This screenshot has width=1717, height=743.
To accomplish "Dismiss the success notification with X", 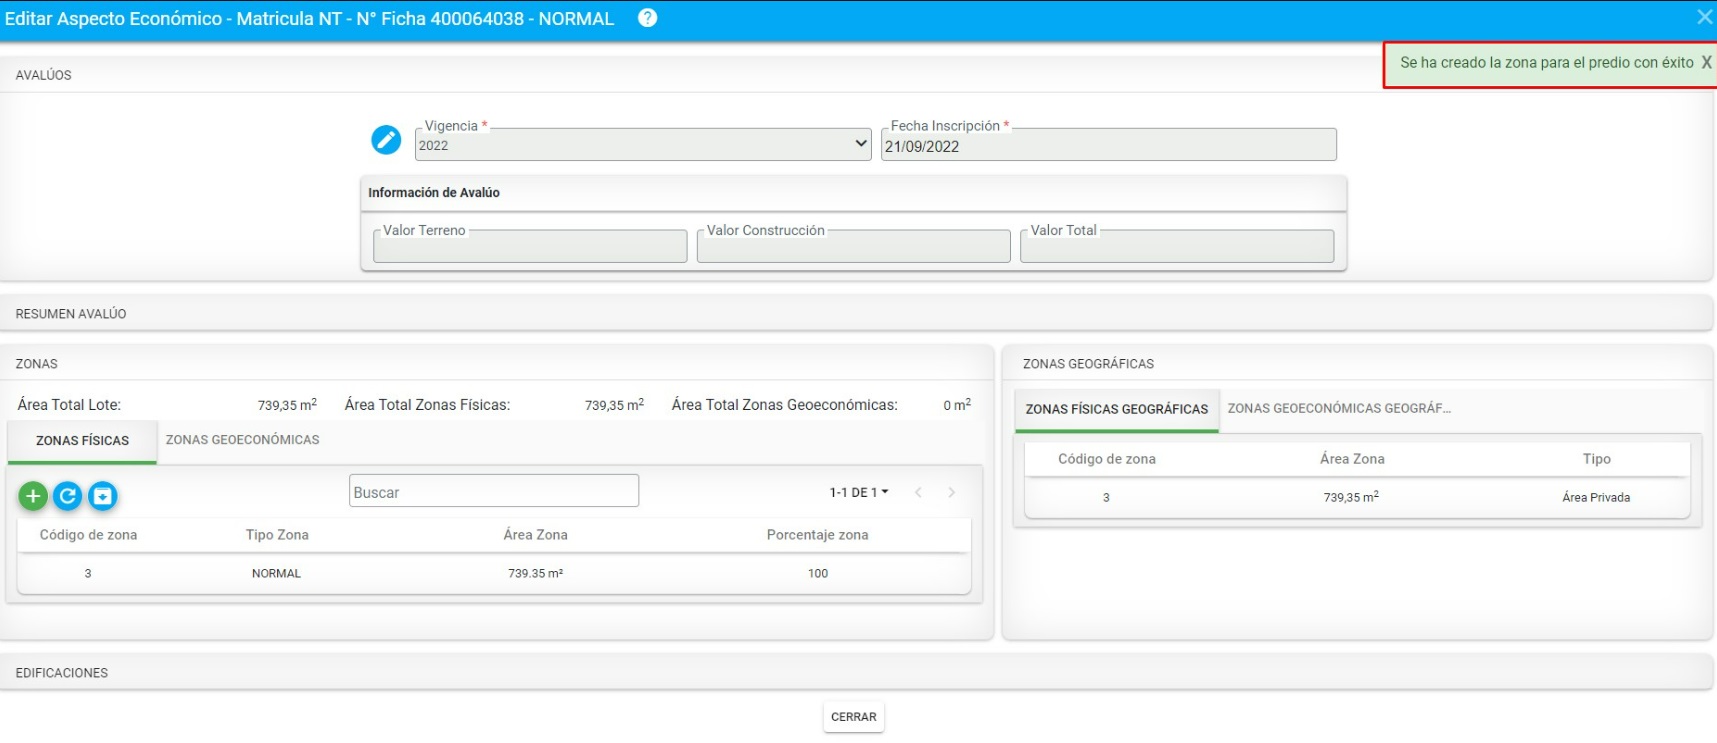I will tap(1706, 62).
